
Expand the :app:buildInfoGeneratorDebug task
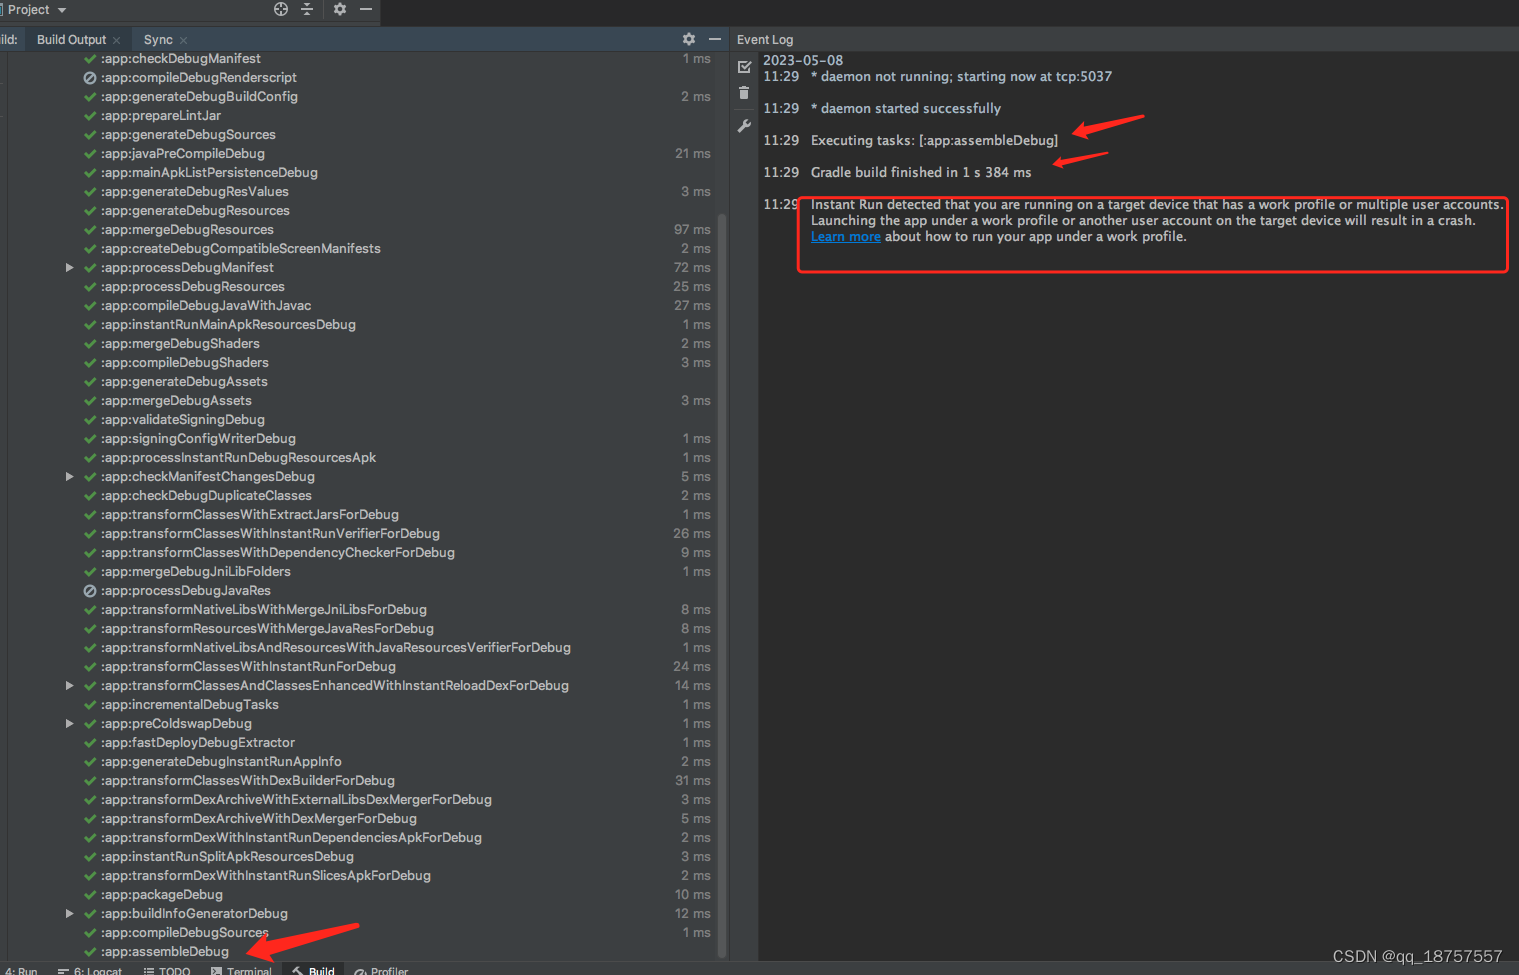tap(69, 913)
